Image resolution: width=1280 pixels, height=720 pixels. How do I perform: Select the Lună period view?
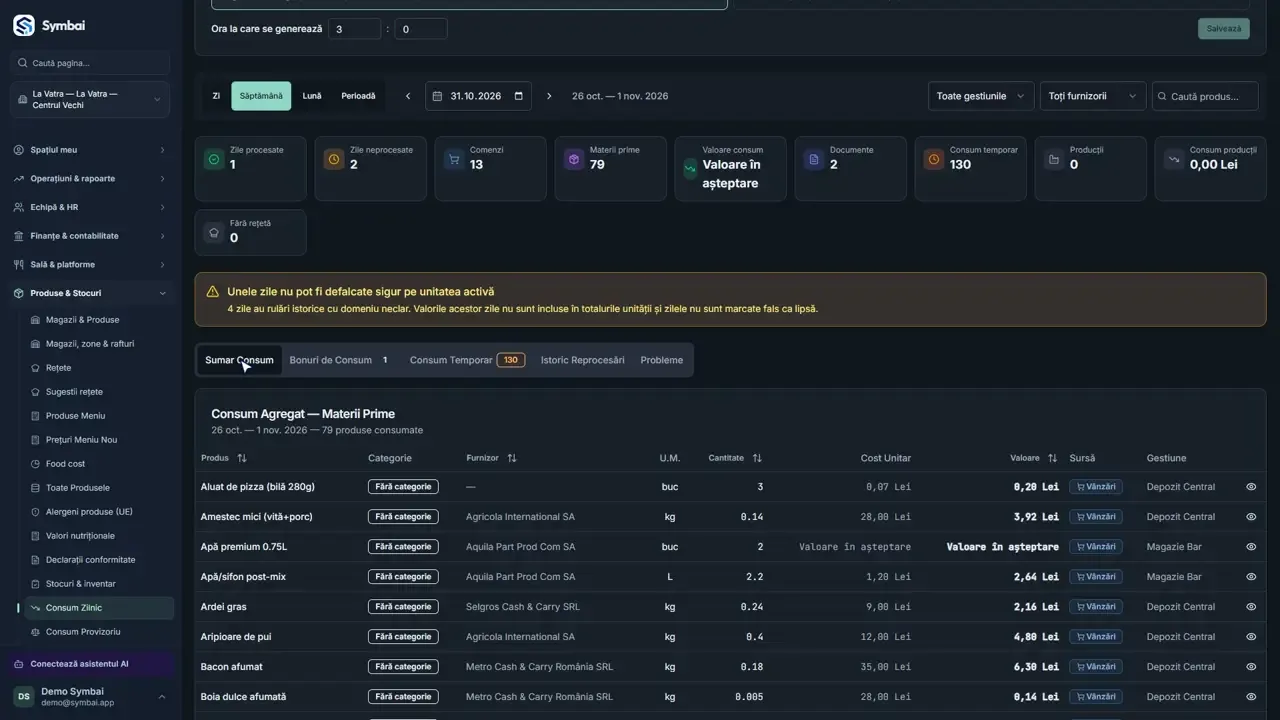pos(312,96)
